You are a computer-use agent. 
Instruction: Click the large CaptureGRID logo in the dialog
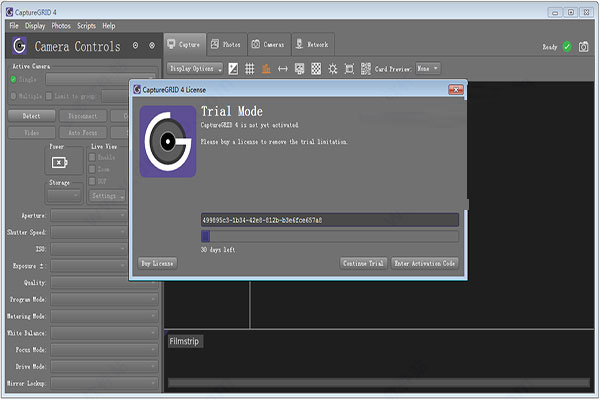click(168, 142)
